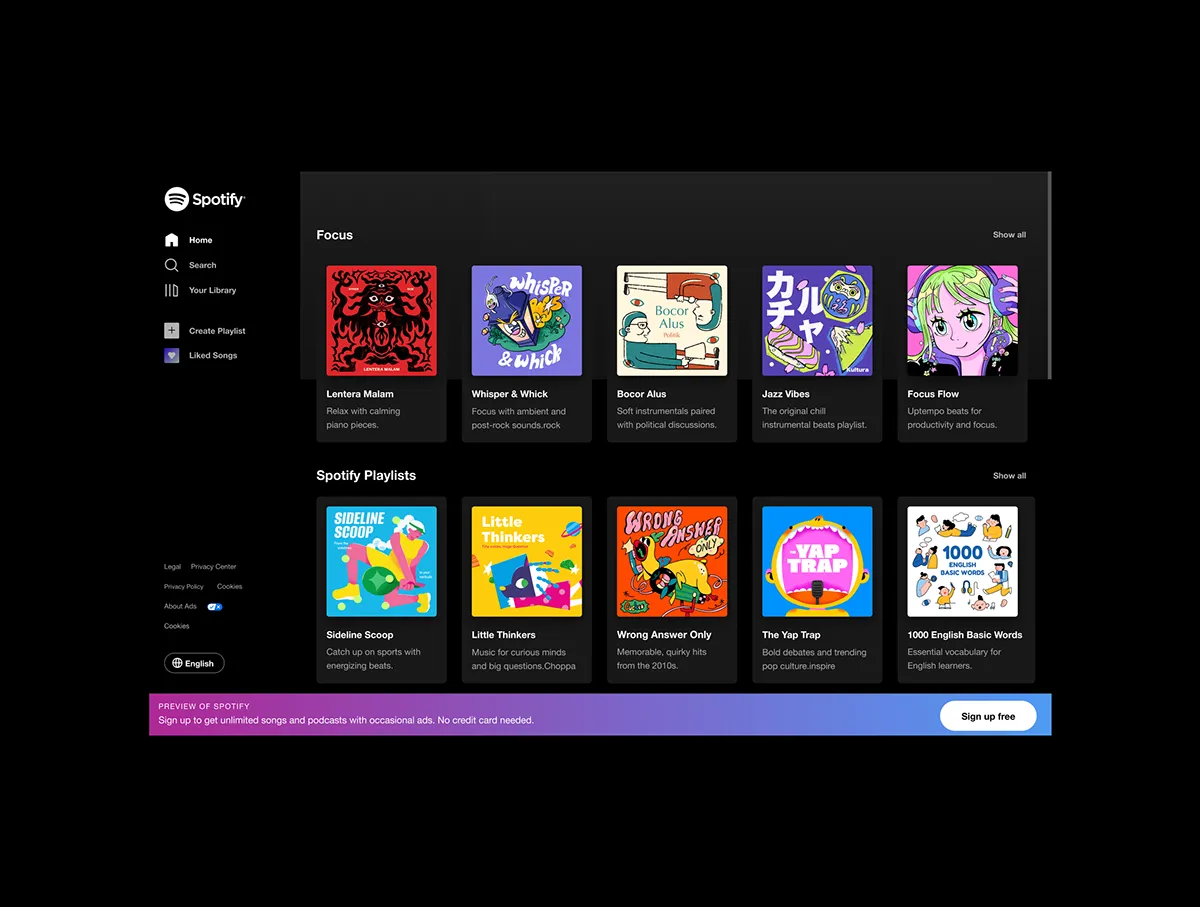Open the Legal footer link

(173, 567)
